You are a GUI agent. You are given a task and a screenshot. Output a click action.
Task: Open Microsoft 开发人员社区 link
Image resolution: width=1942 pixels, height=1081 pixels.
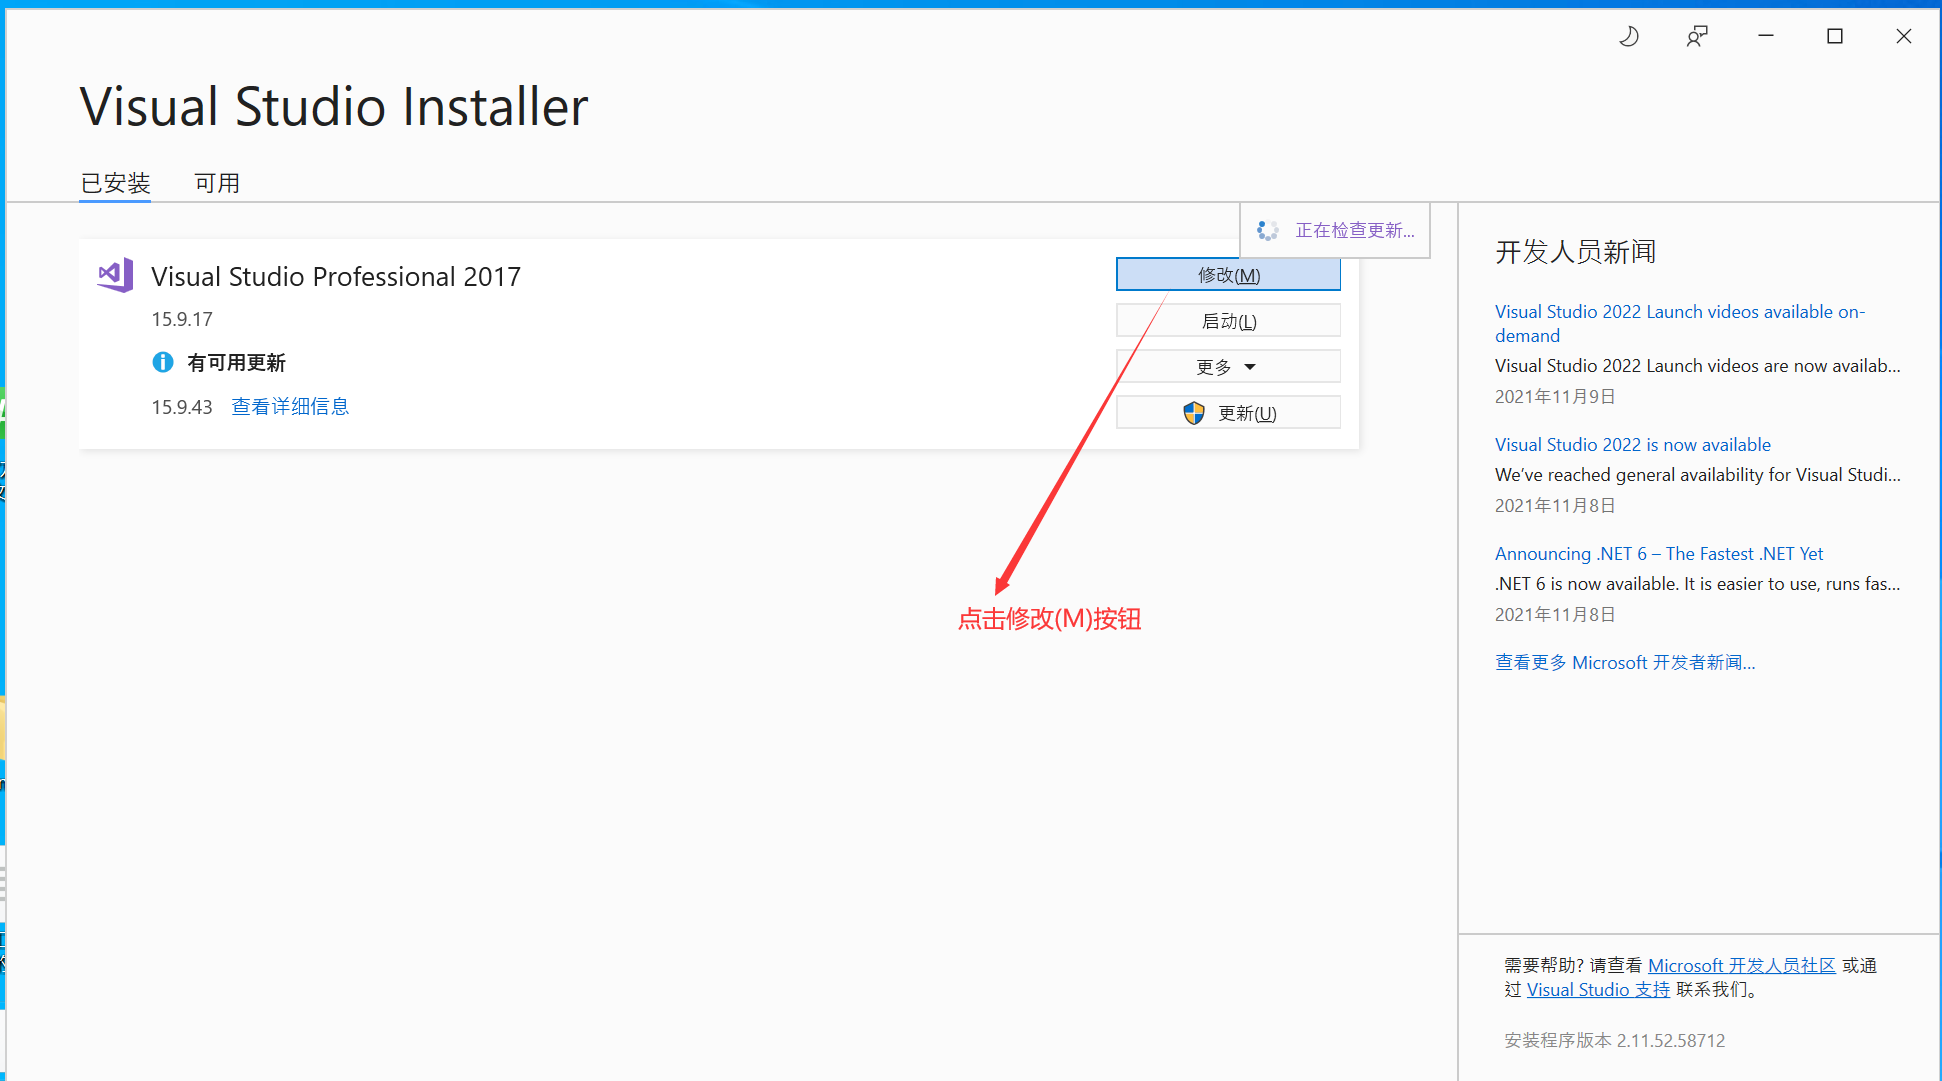pos(1742,965)
